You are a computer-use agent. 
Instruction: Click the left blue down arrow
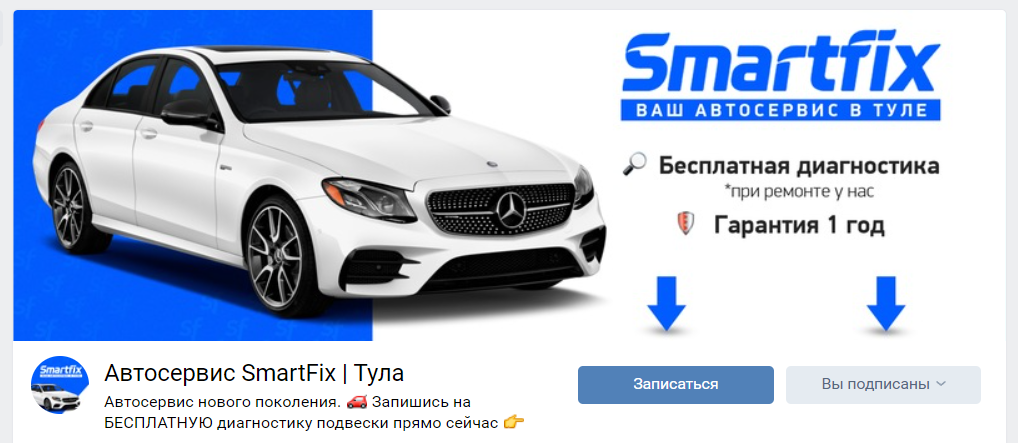(x=667, y=304)
